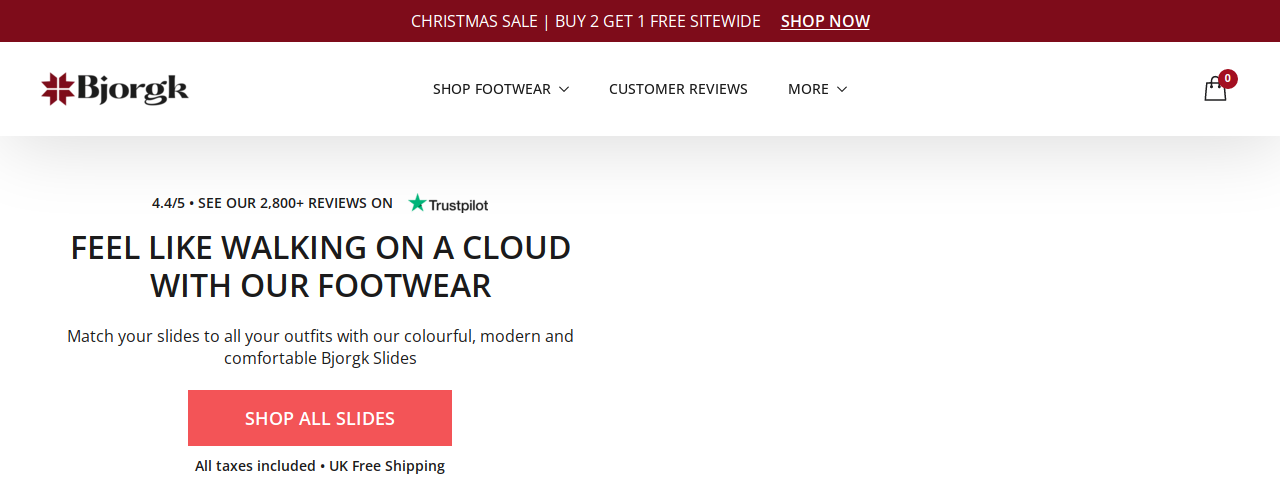Screen dimensions: 1280x480
Task: Click the Match your slides description paragraph
Action: coord(320,347)
